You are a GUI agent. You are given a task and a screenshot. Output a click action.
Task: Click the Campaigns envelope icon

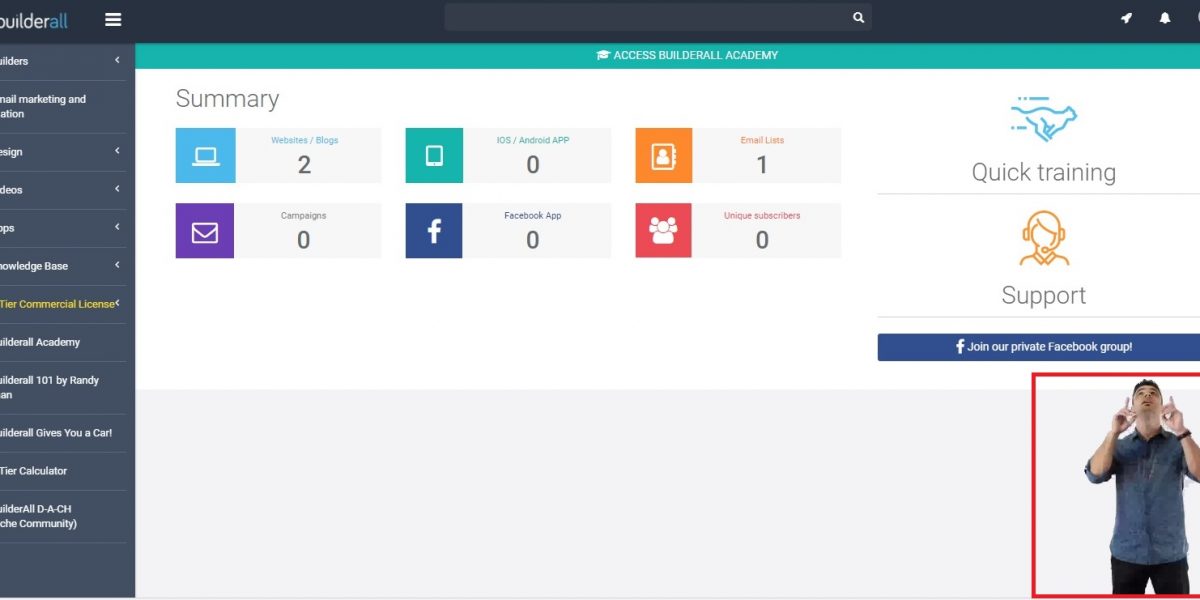(x=205, y=231)
